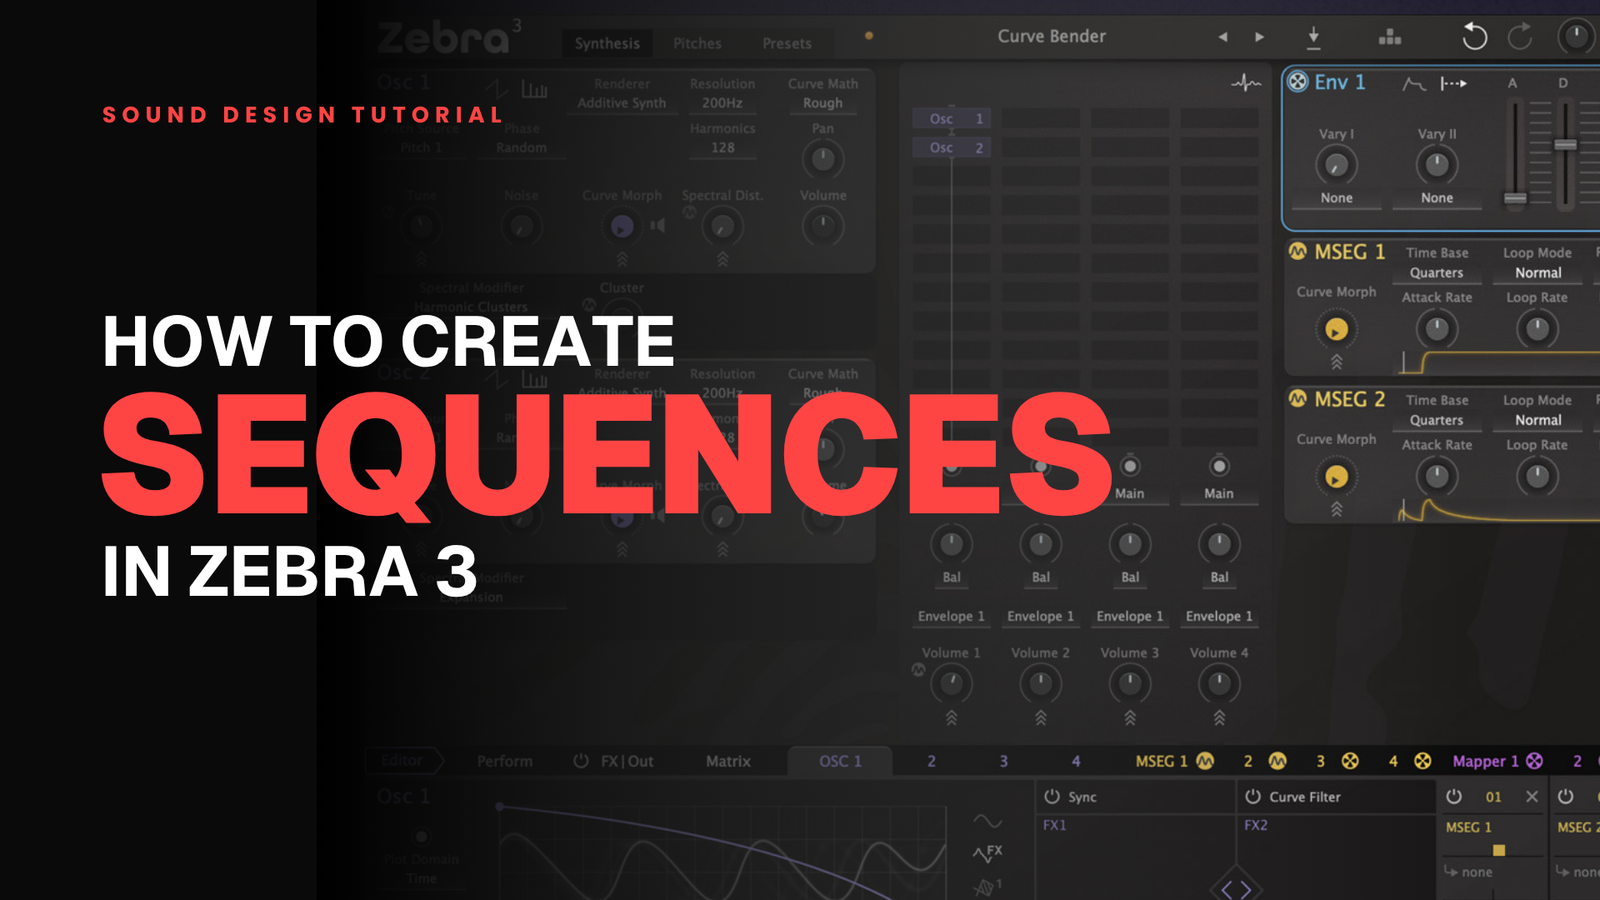Click the chevrons under MSEG 2 Curve Morph
The image size is (1600, 900).
pyautogui.click(x=1336, y=510)
